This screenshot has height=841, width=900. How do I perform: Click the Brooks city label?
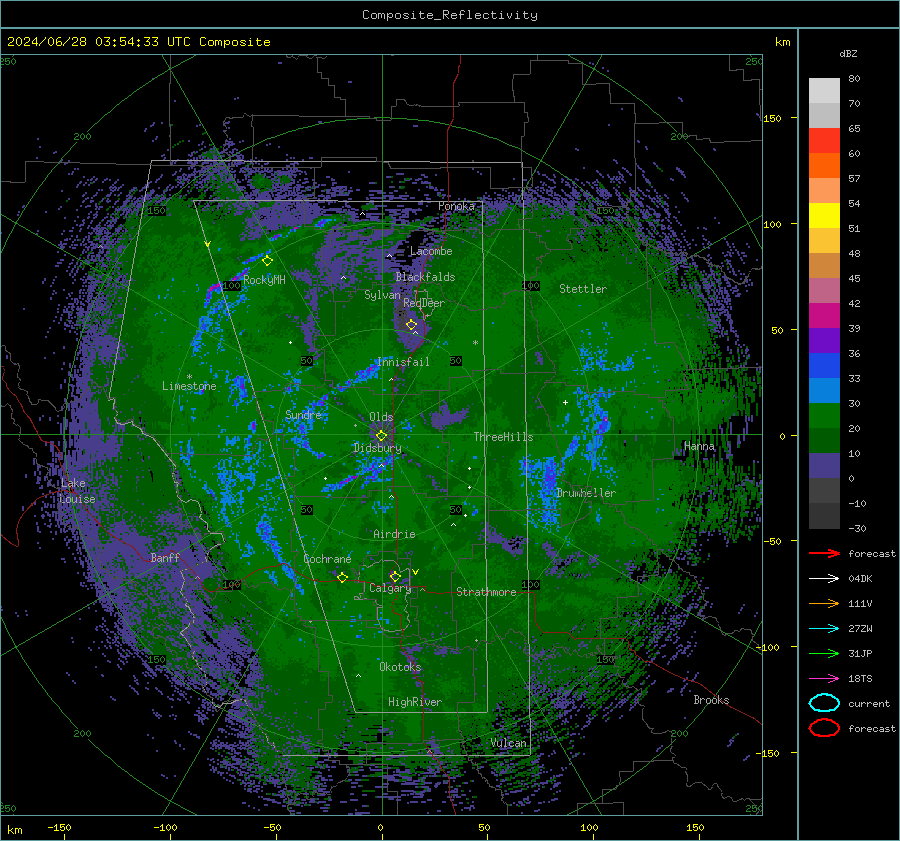point(711,700)
